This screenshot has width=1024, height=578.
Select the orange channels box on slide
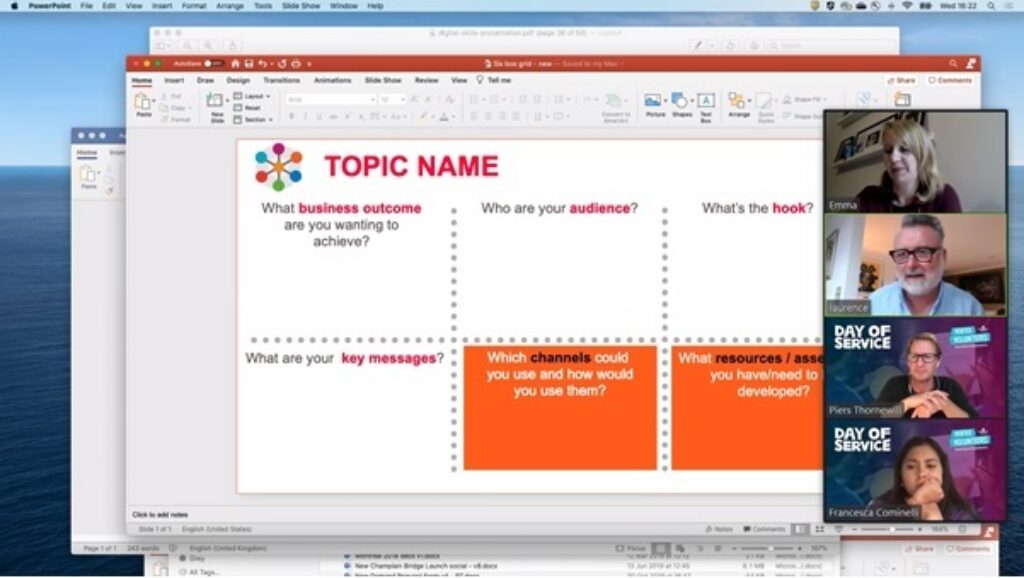pyautogui.click(x=560, y=408)
